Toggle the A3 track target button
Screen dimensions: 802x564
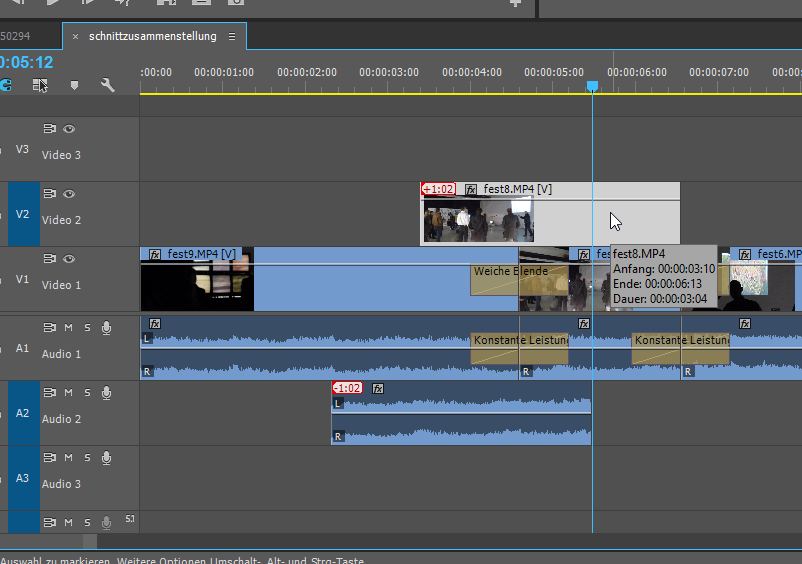pyautogui.click(x=23, y=478)
